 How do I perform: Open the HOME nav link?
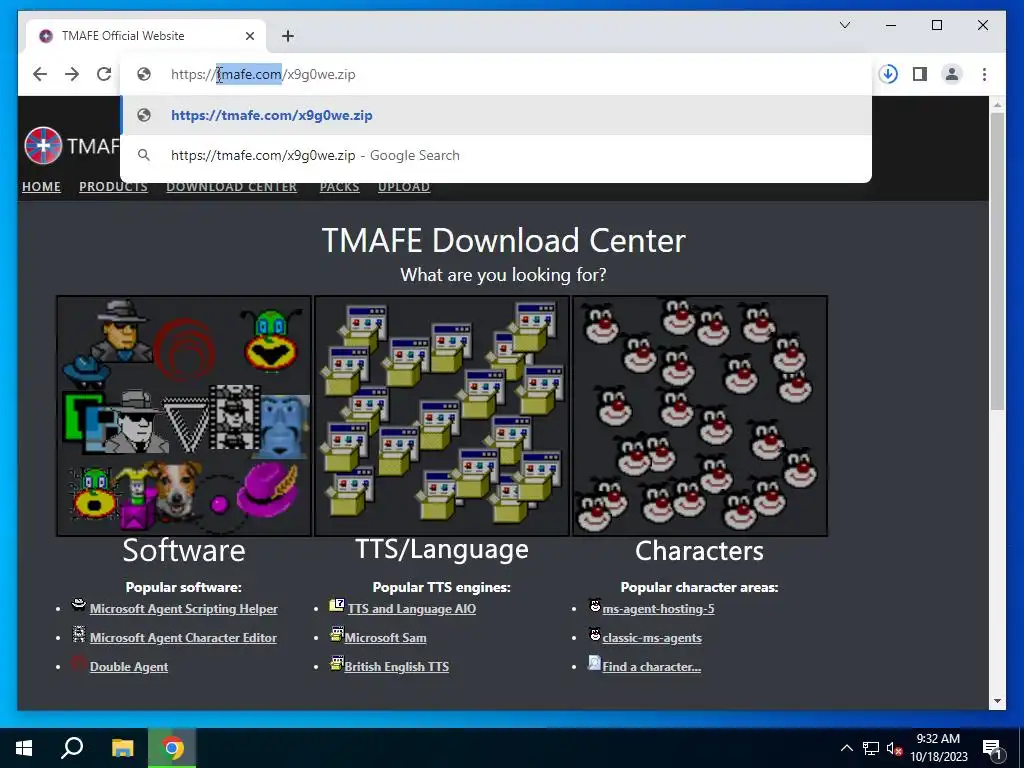coord(41,187)
